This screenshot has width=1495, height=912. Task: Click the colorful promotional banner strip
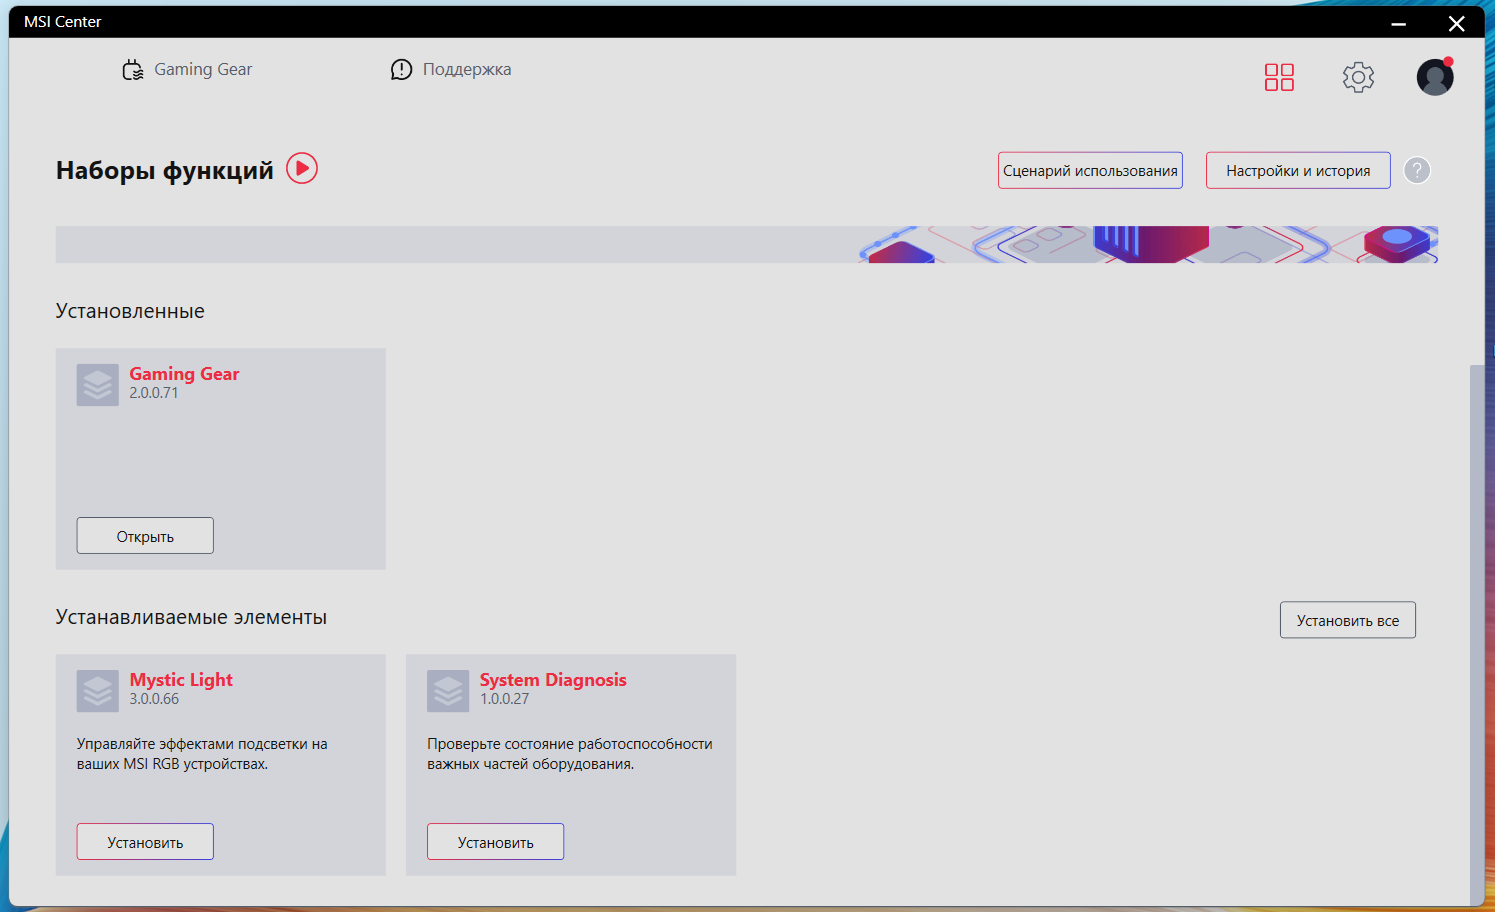[746, 244]
